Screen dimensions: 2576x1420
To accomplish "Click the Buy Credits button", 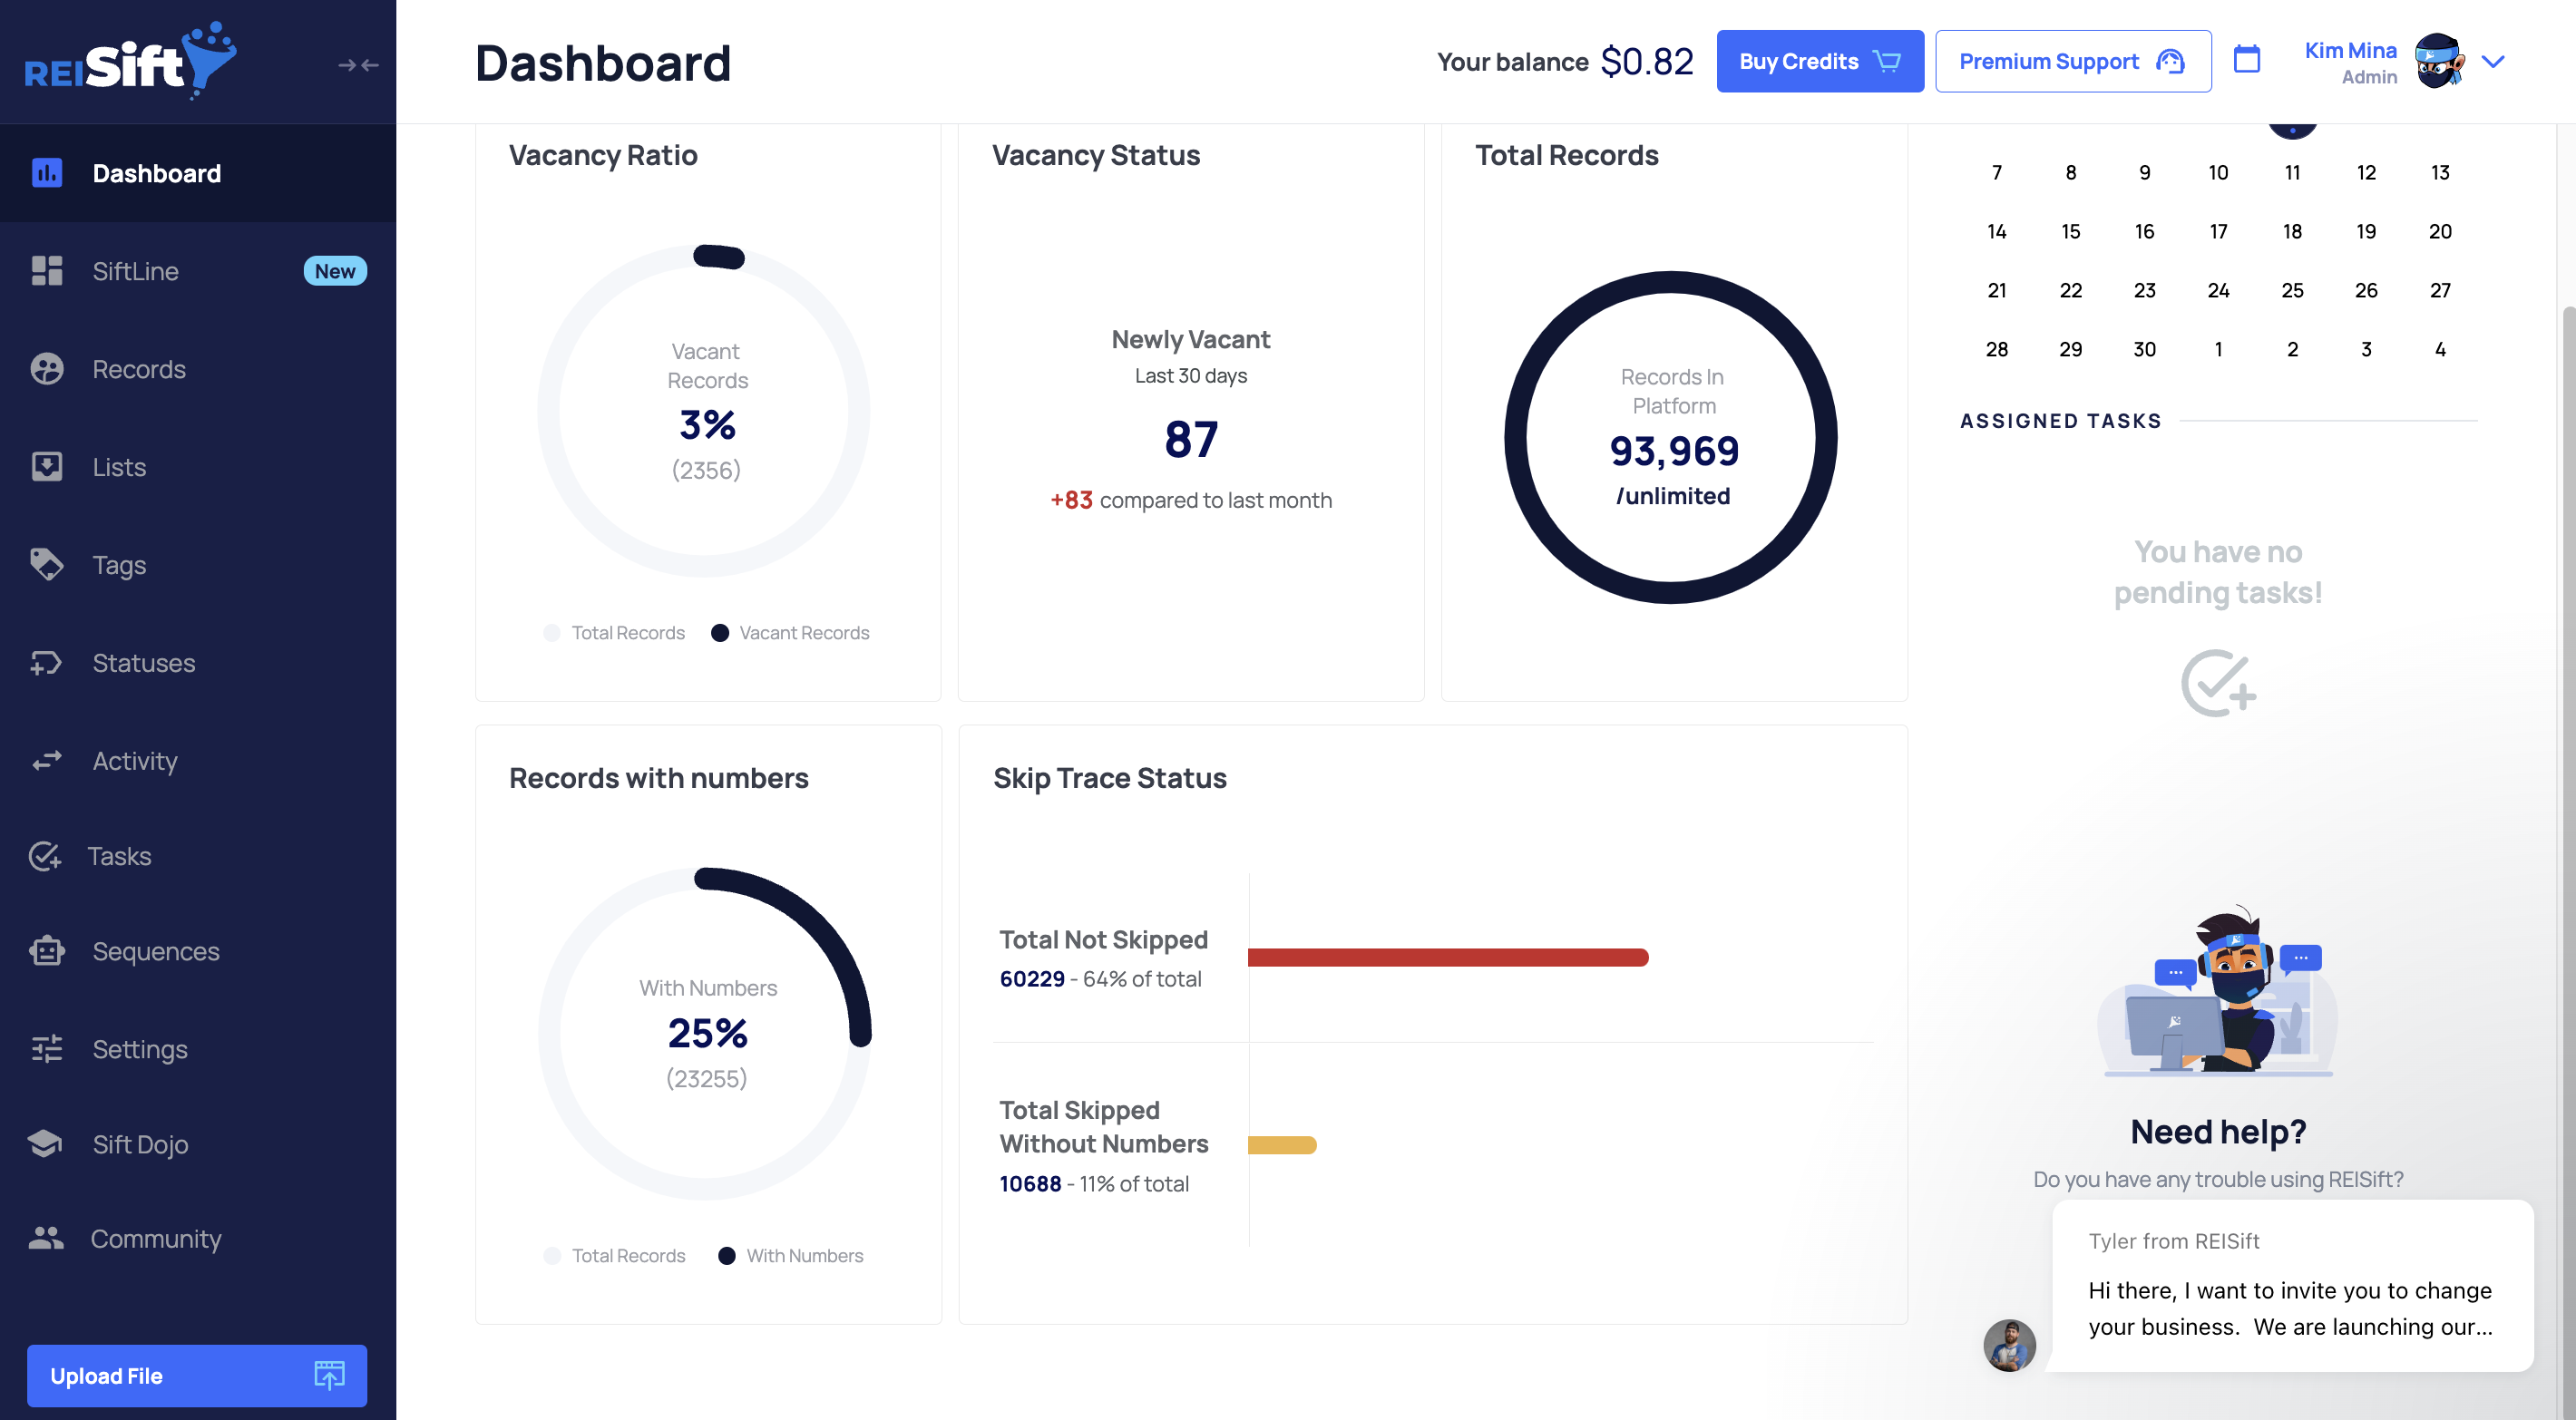I will (1819, 61).
